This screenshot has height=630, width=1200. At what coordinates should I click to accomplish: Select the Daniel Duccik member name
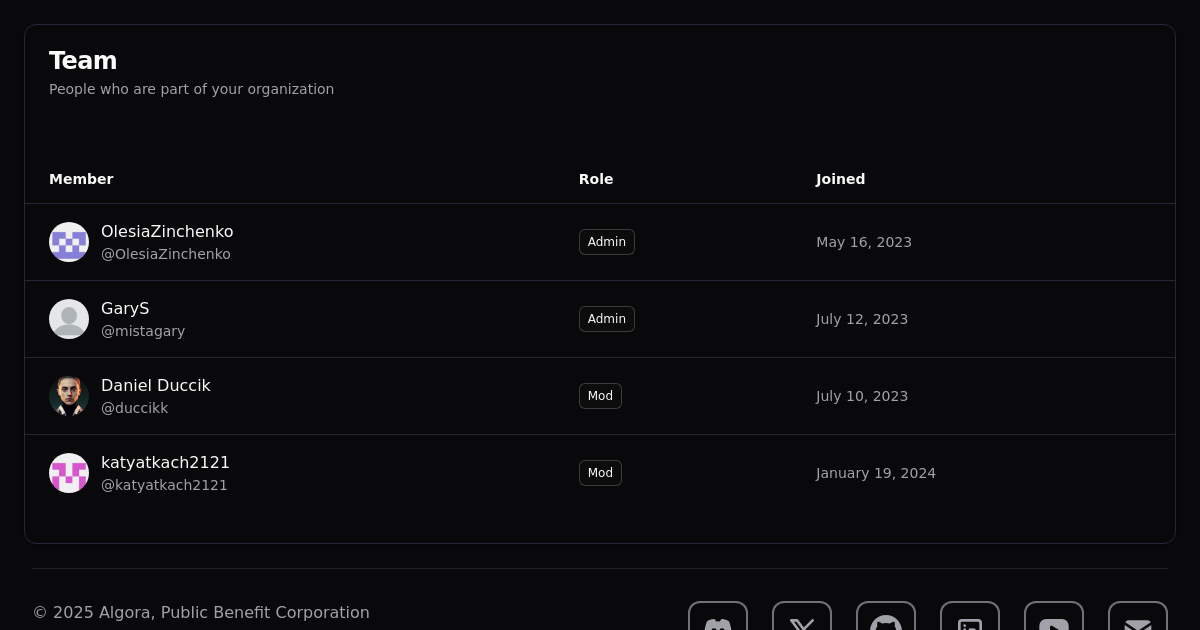156,385
